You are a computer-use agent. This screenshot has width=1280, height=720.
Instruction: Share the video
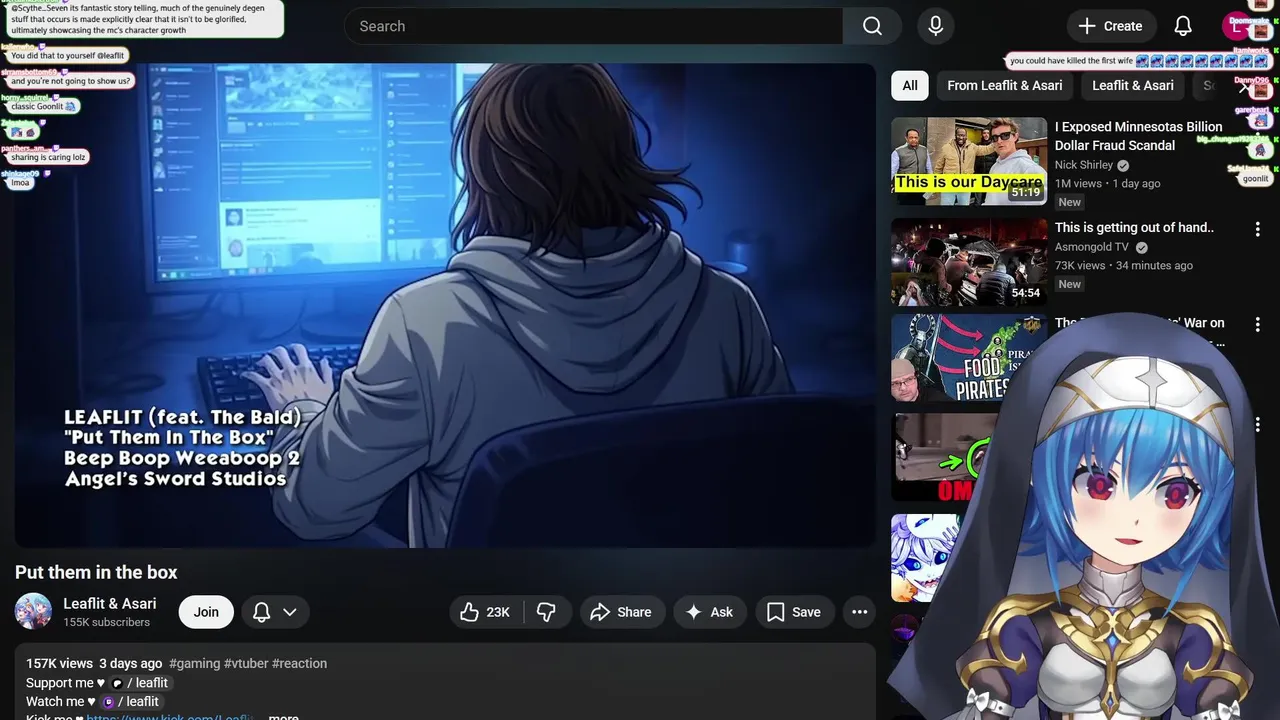pyautogui.click(x=621, y=612)
